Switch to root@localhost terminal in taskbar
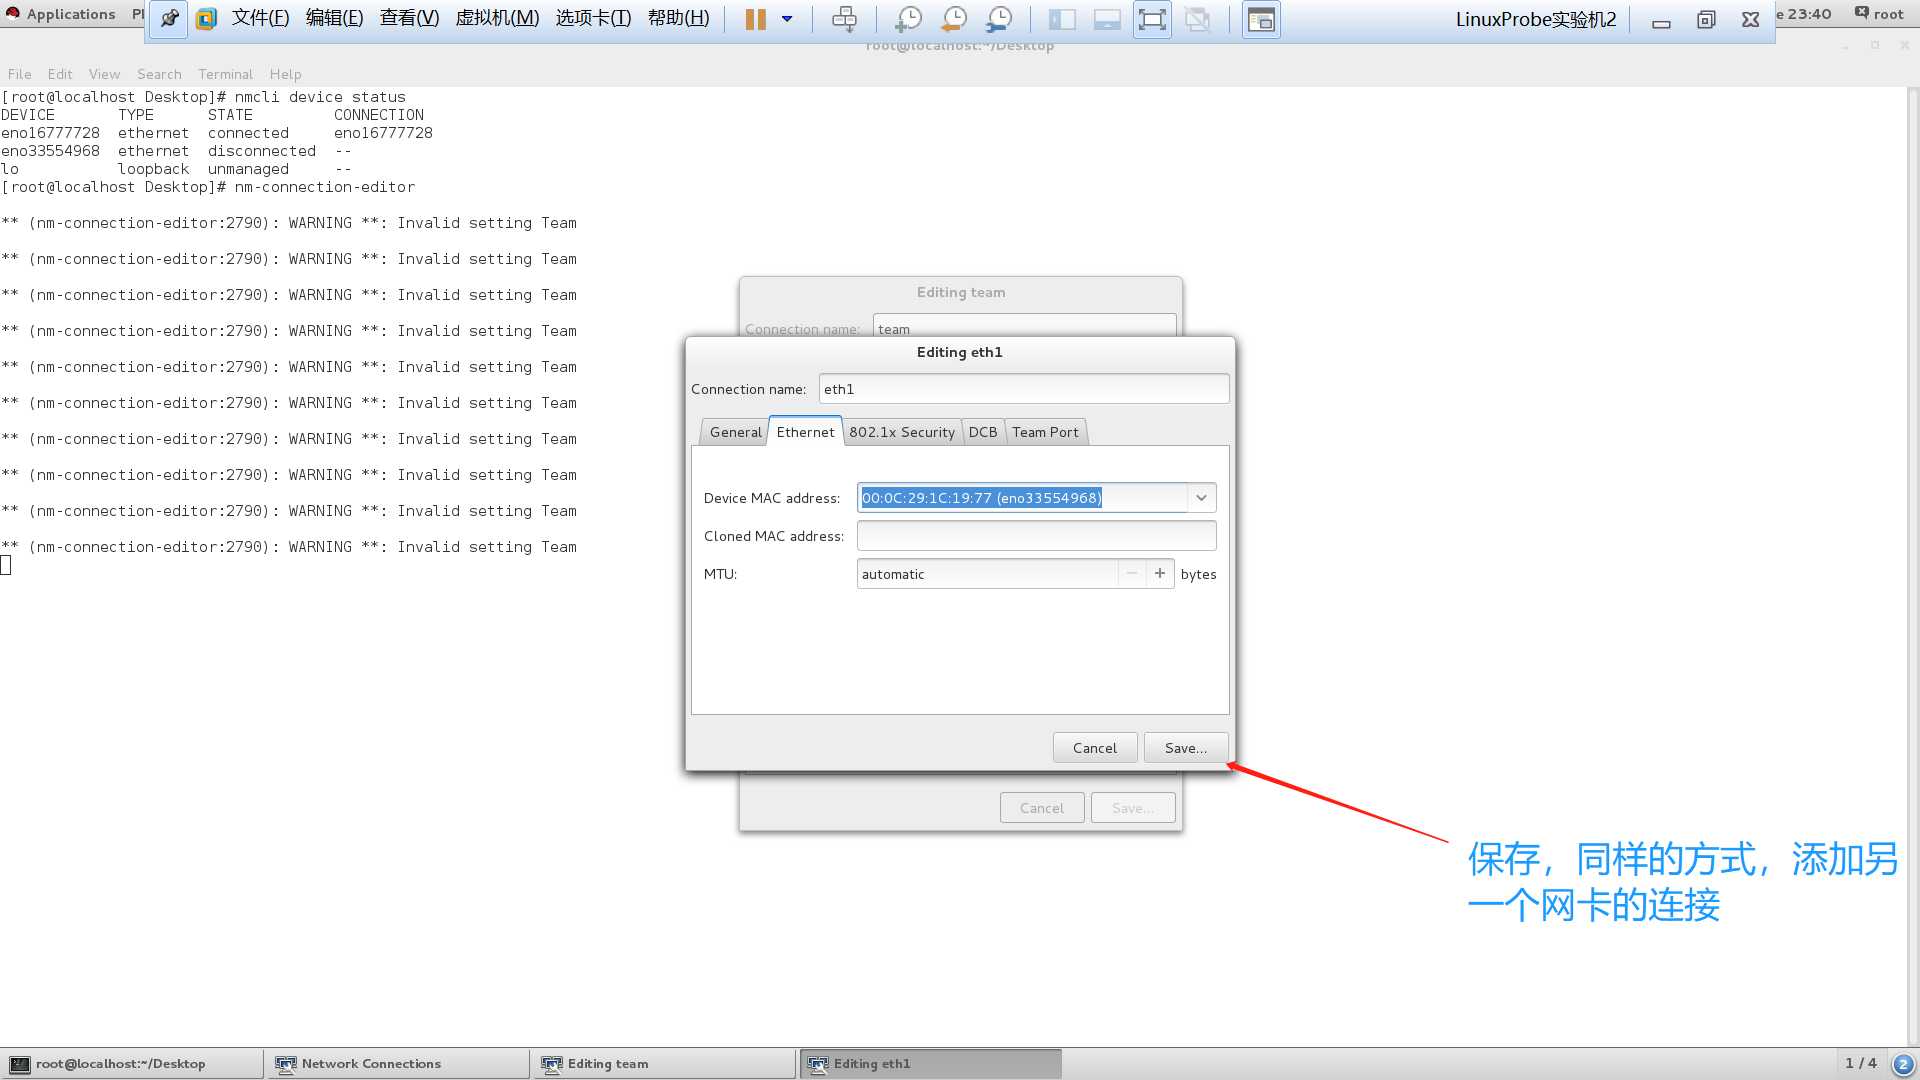This screenshot has height=1080, width=1920. (132, 1064)
